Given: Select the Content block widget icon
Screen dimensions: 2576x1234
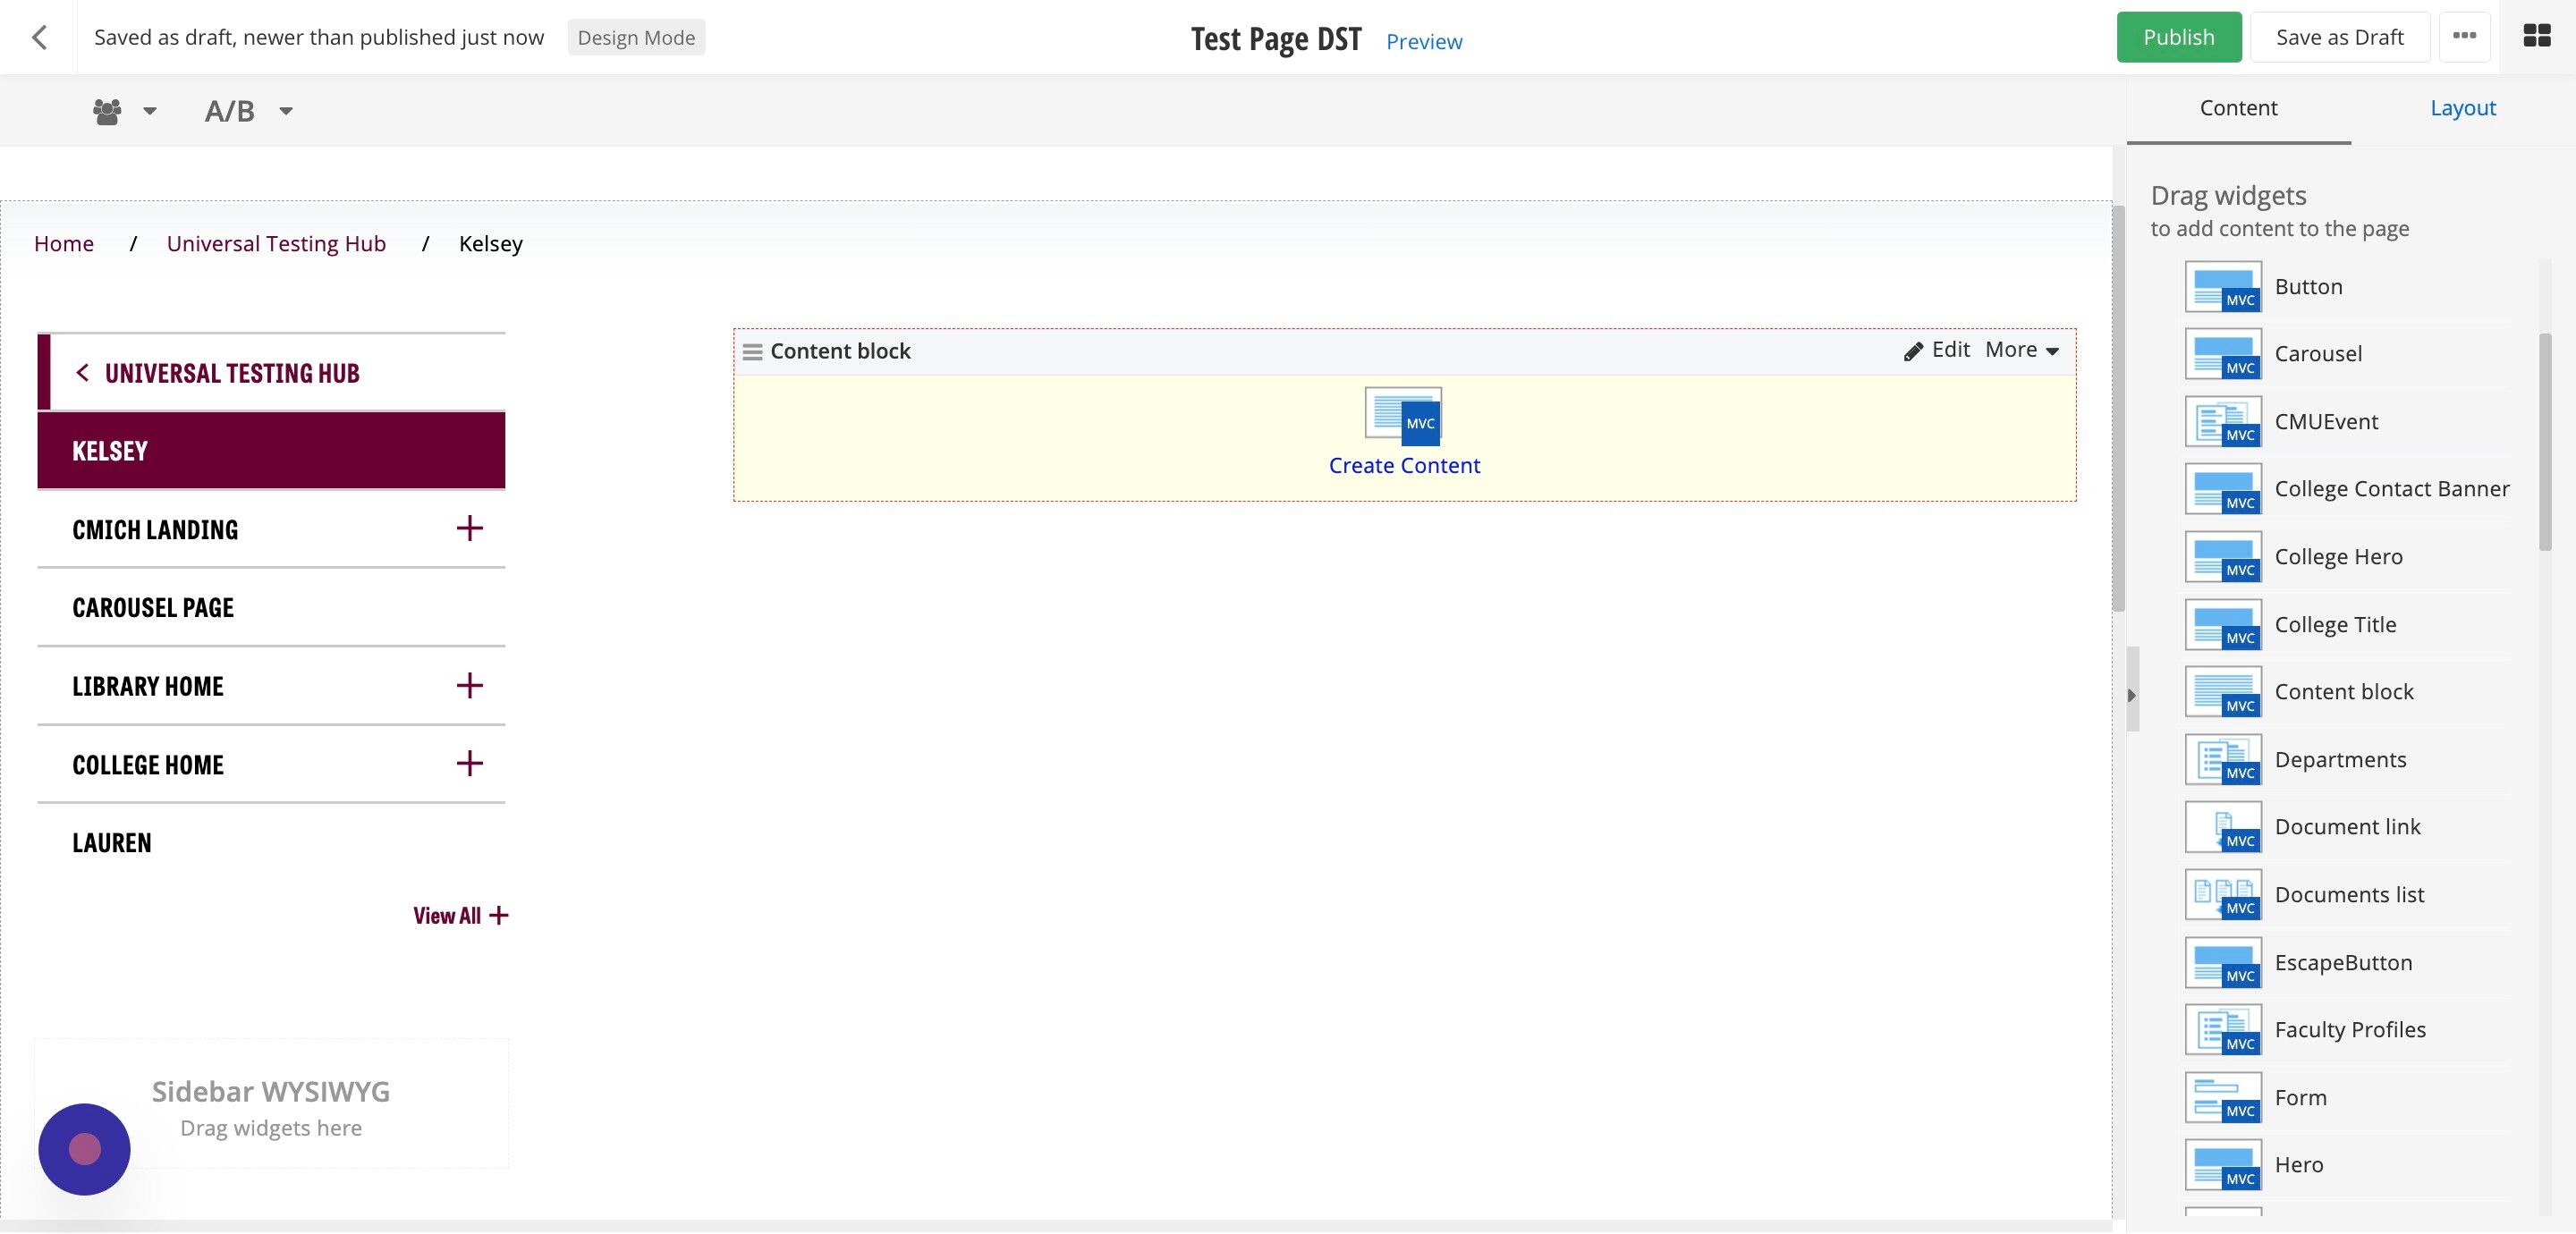Looking at the screenshot, I should pos(2224,691).
